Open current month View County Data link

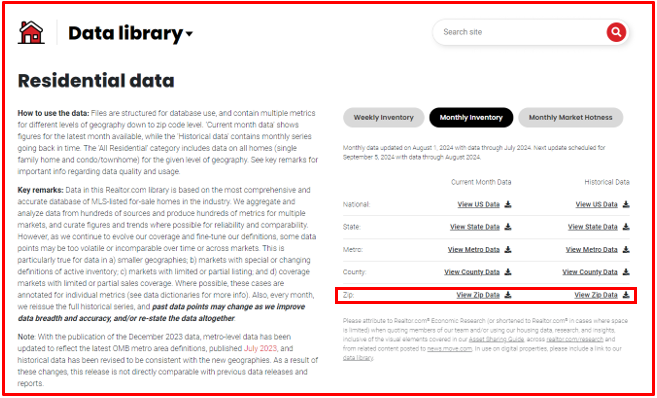click(x=472, y=272)
